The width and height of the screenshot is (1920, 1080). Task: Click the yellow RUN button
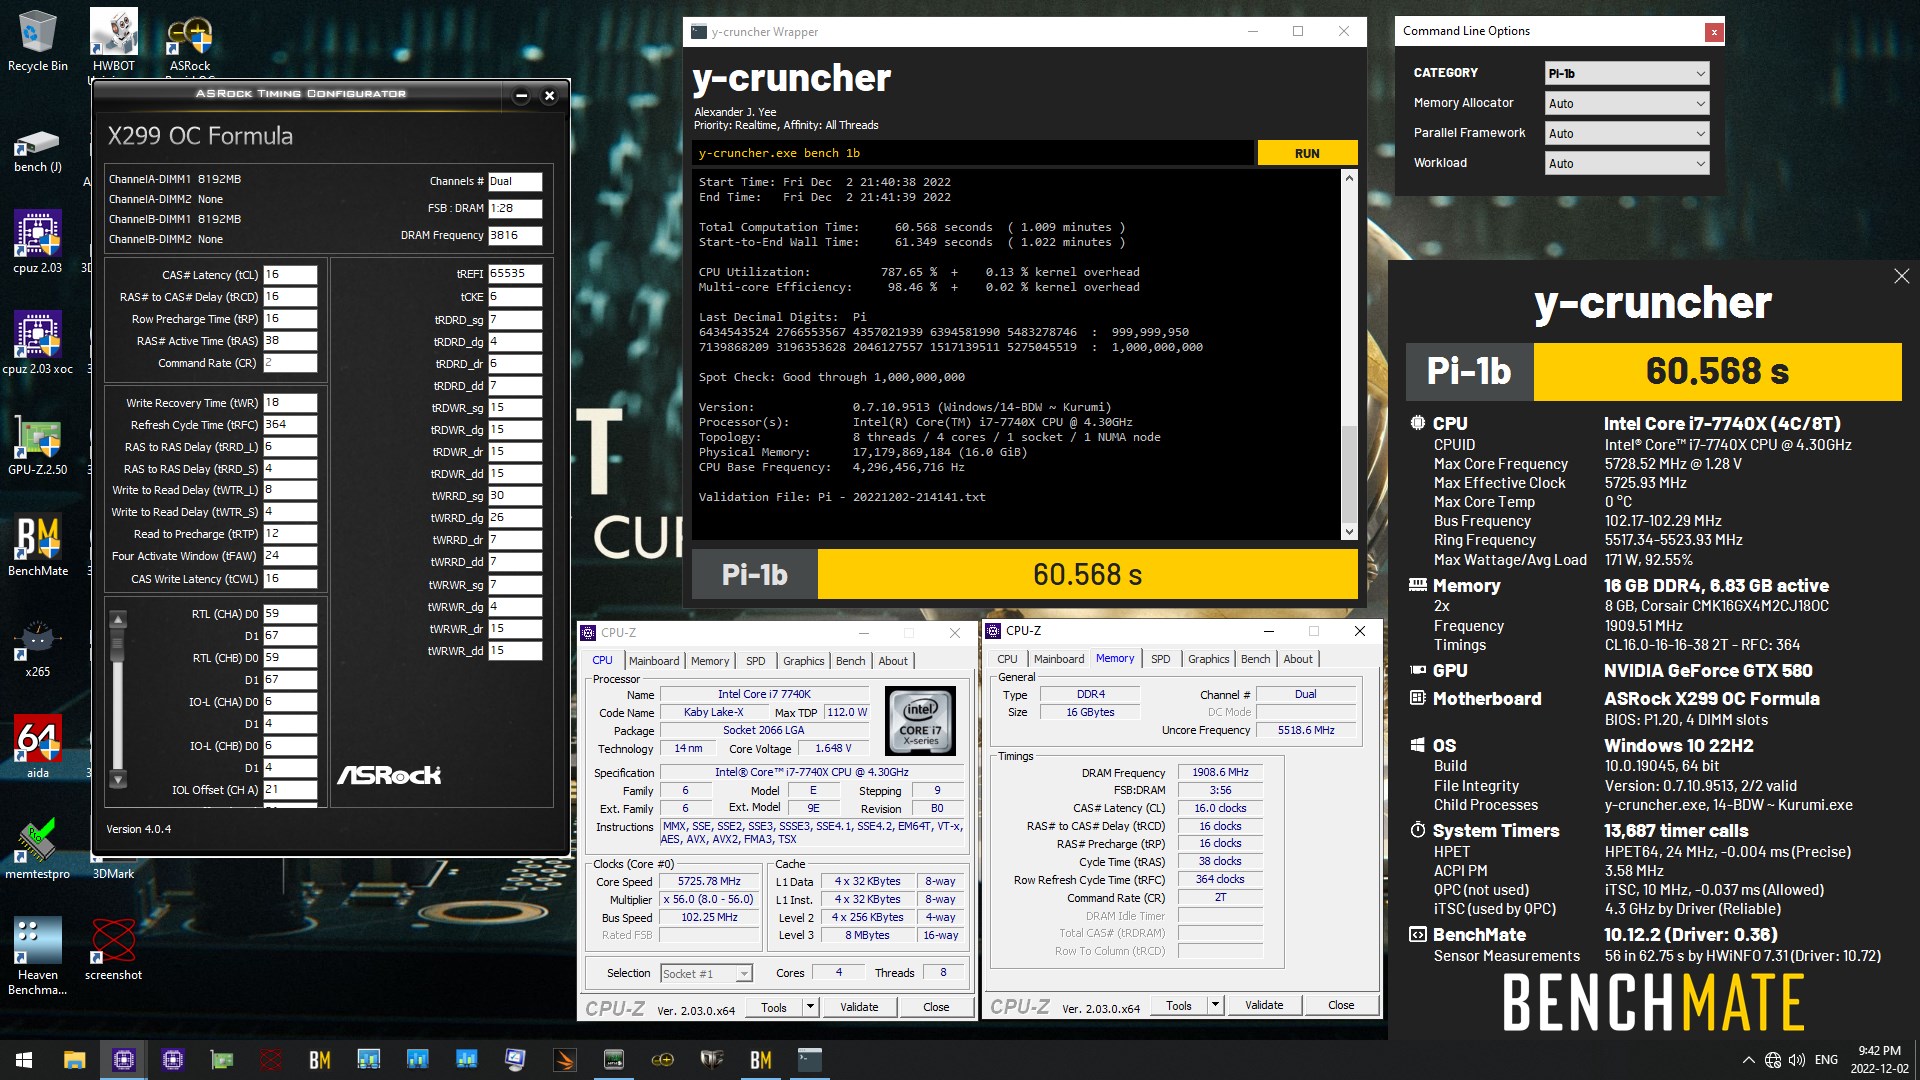[1307, 153]
